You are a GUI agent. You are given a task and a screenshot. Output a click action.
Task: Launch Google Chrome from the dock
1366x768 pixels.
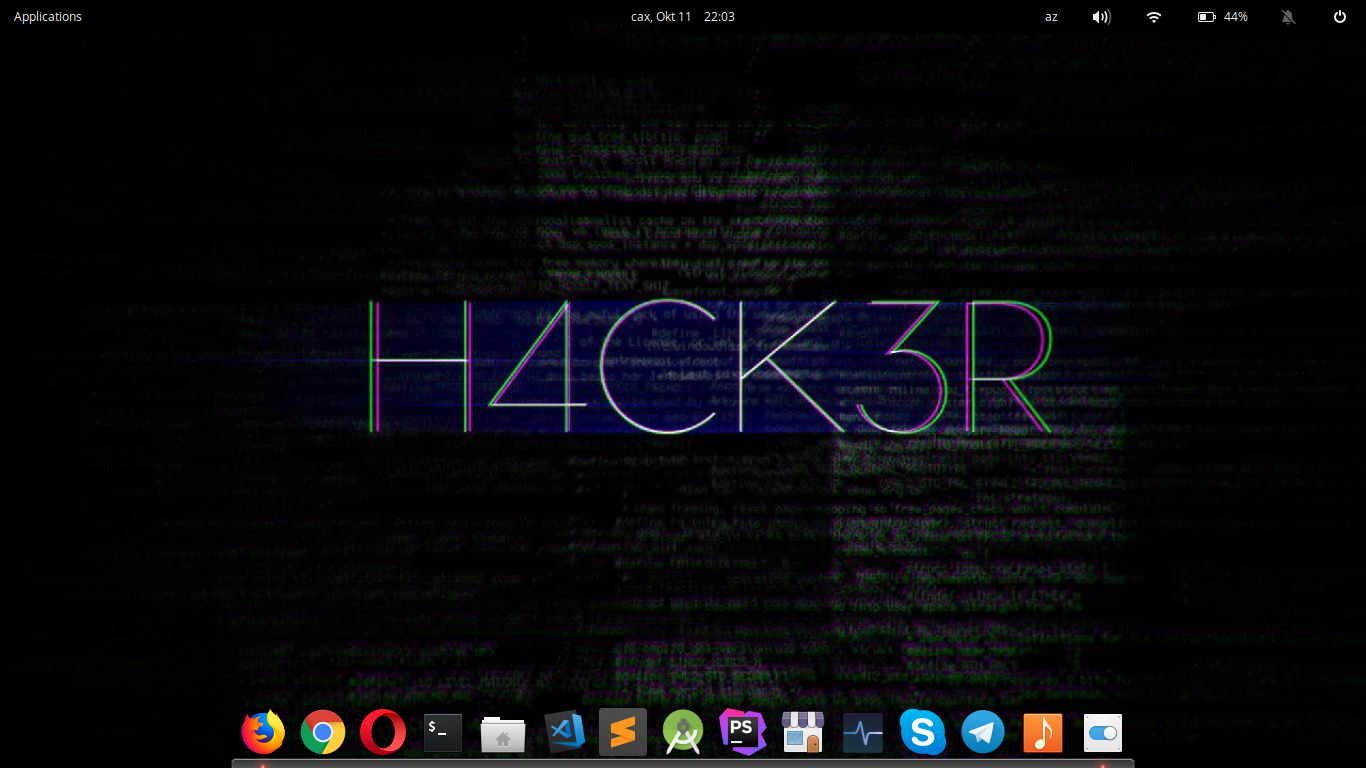323,733
